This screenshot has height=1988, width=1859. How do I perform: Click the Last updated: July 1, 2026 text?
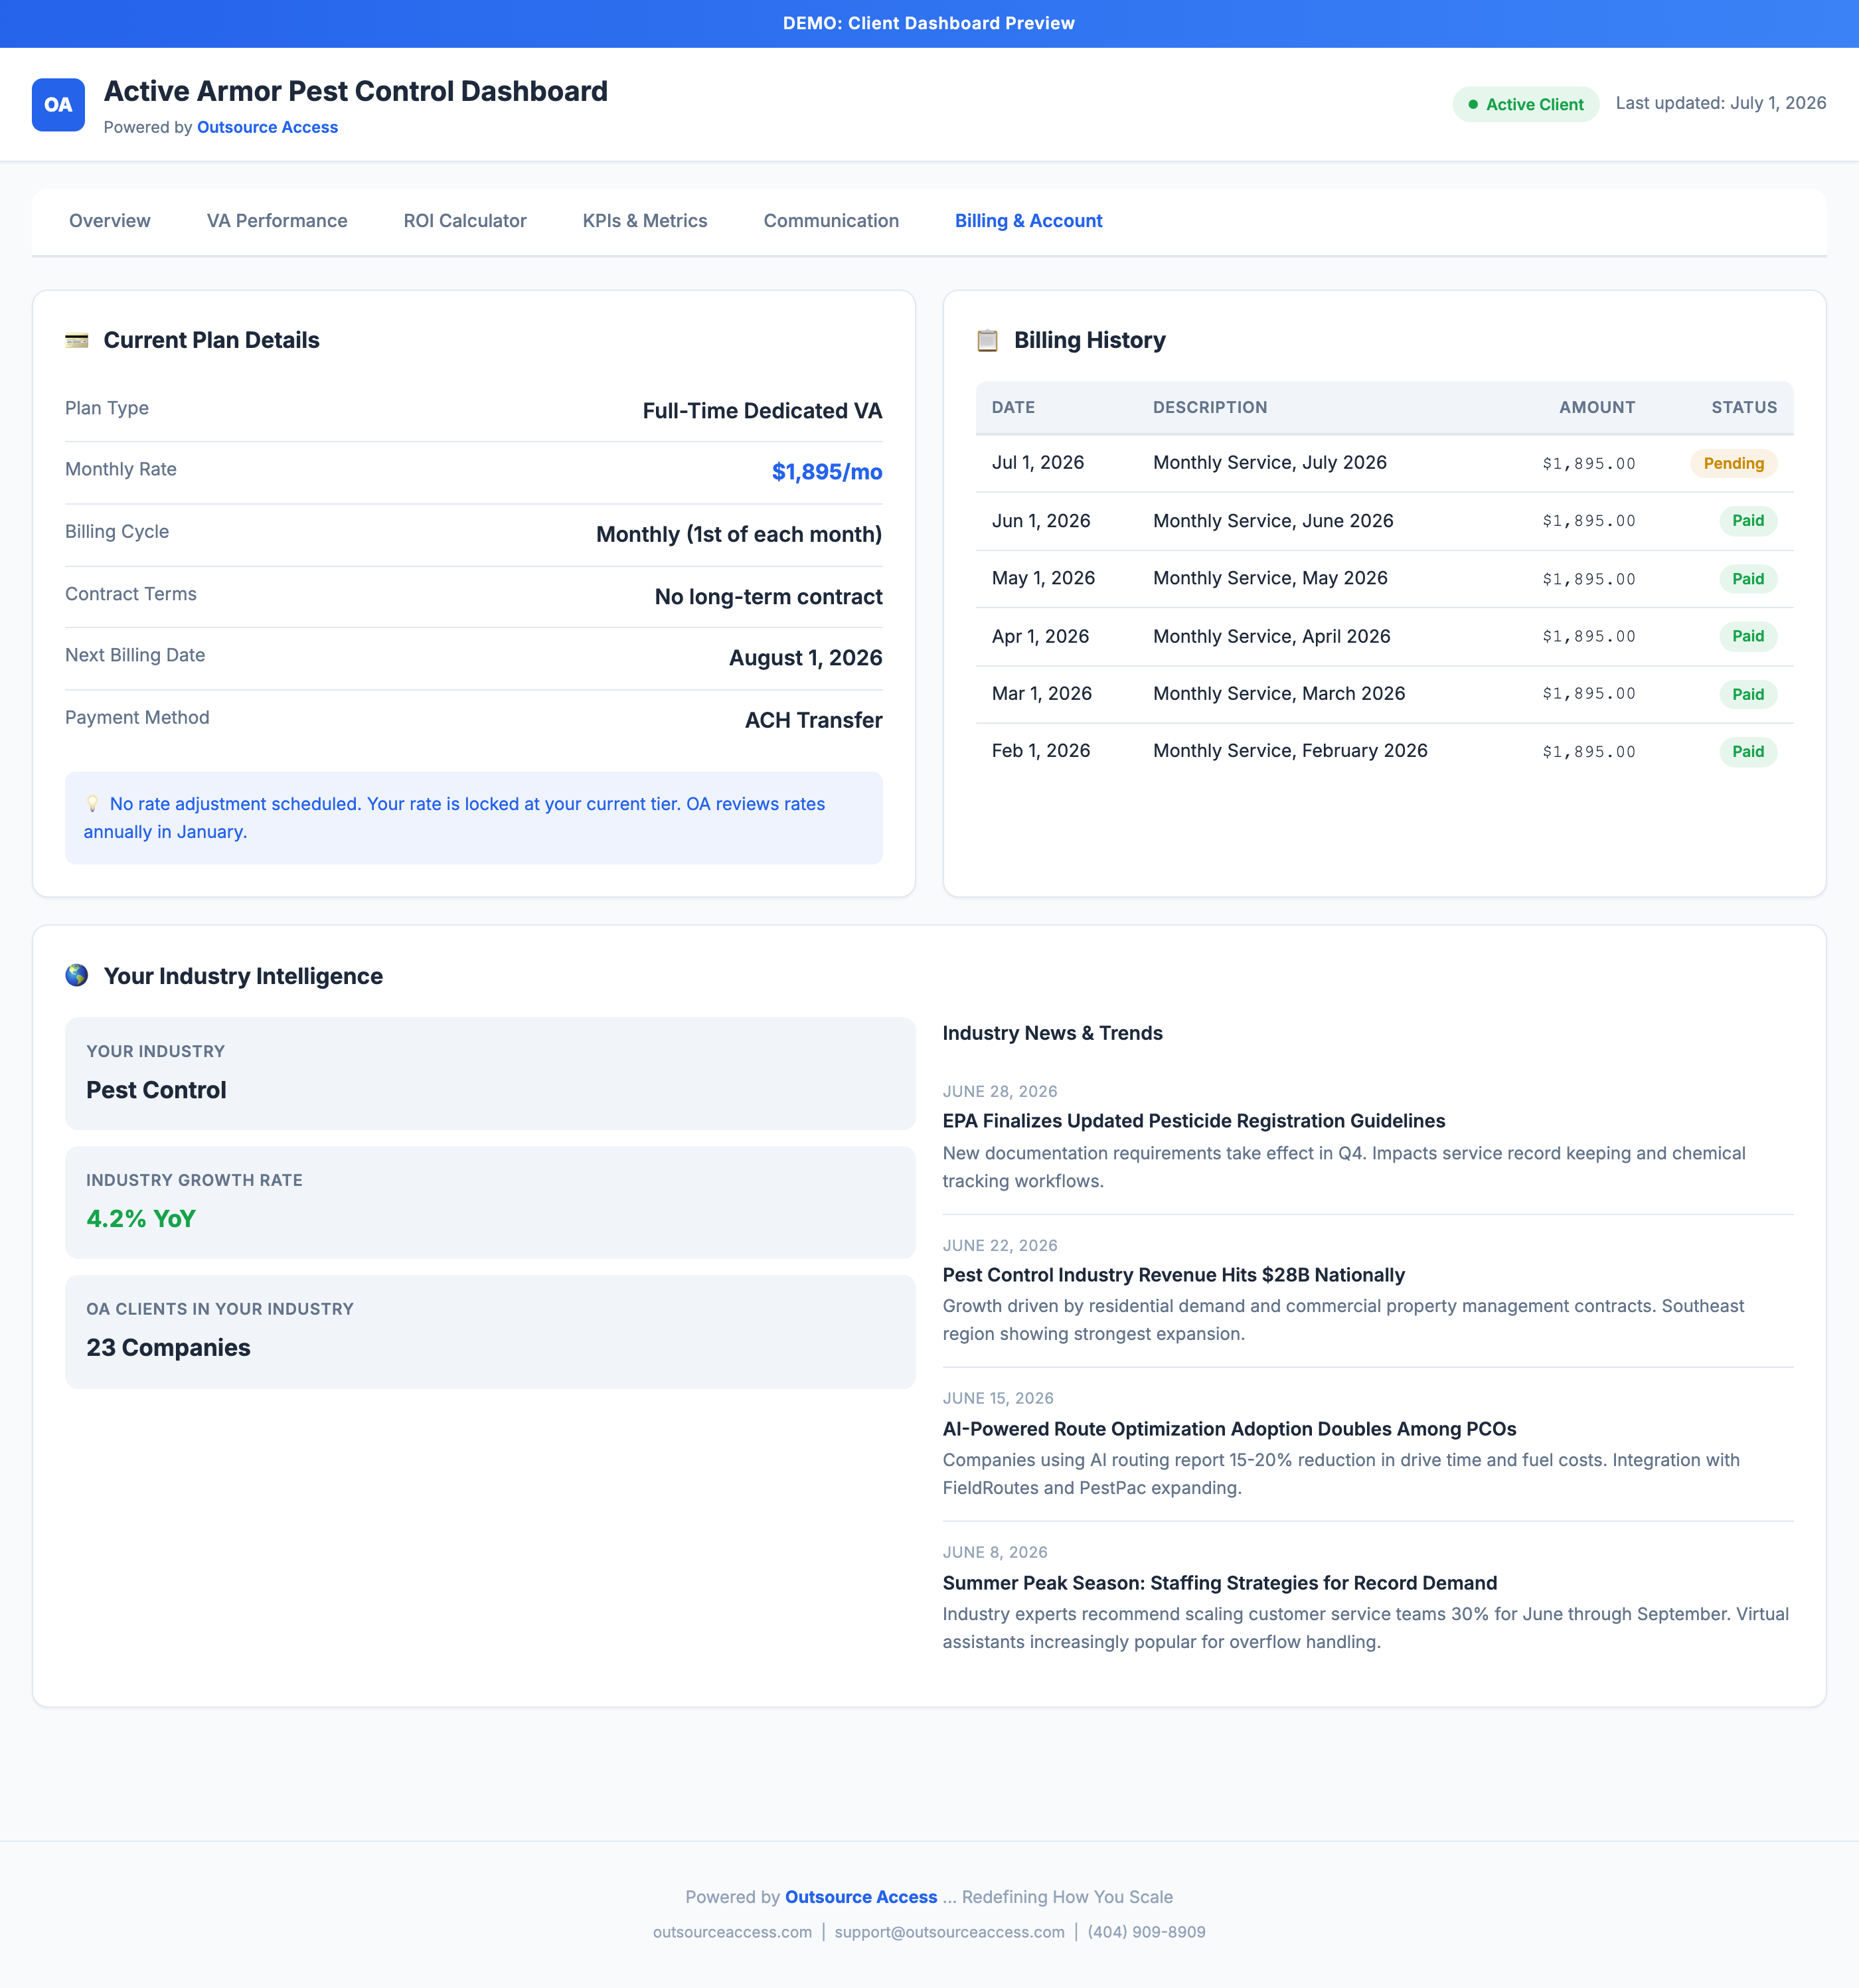pyautogui.click(x=1721, y=103)
